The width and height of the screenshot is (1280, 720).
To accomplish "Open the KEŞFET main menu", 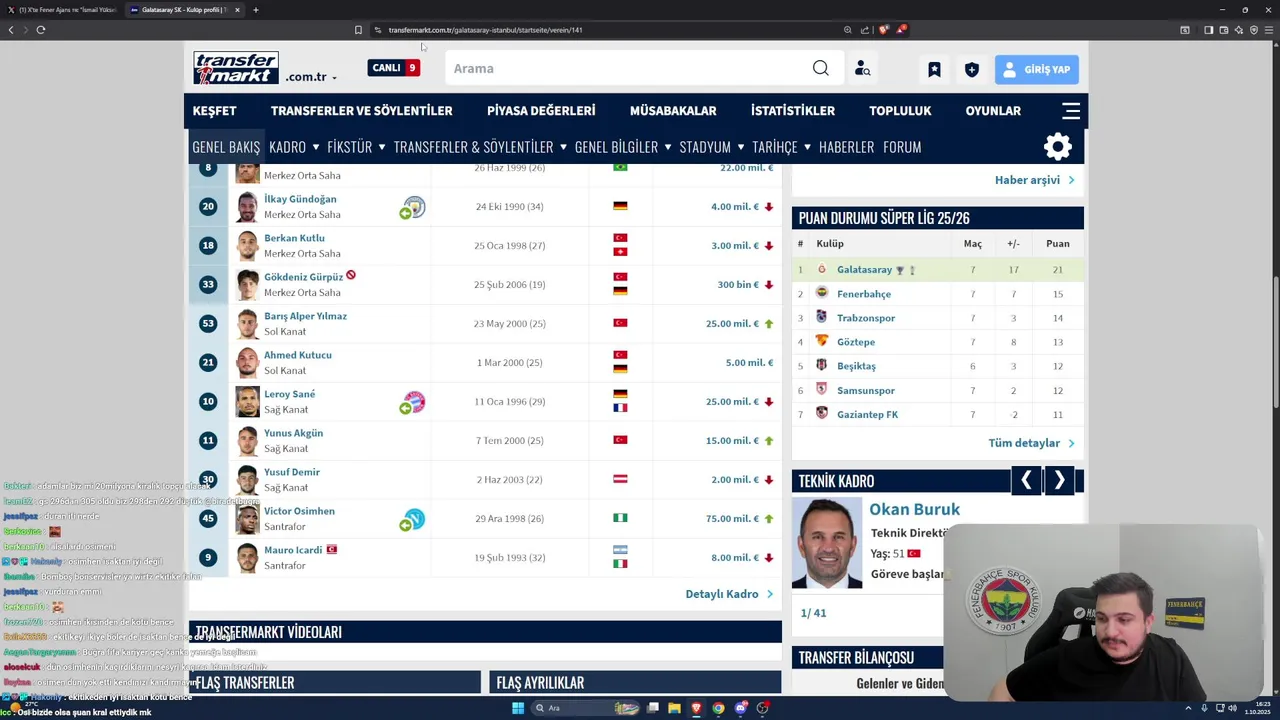I will click(x=214, y=111).
